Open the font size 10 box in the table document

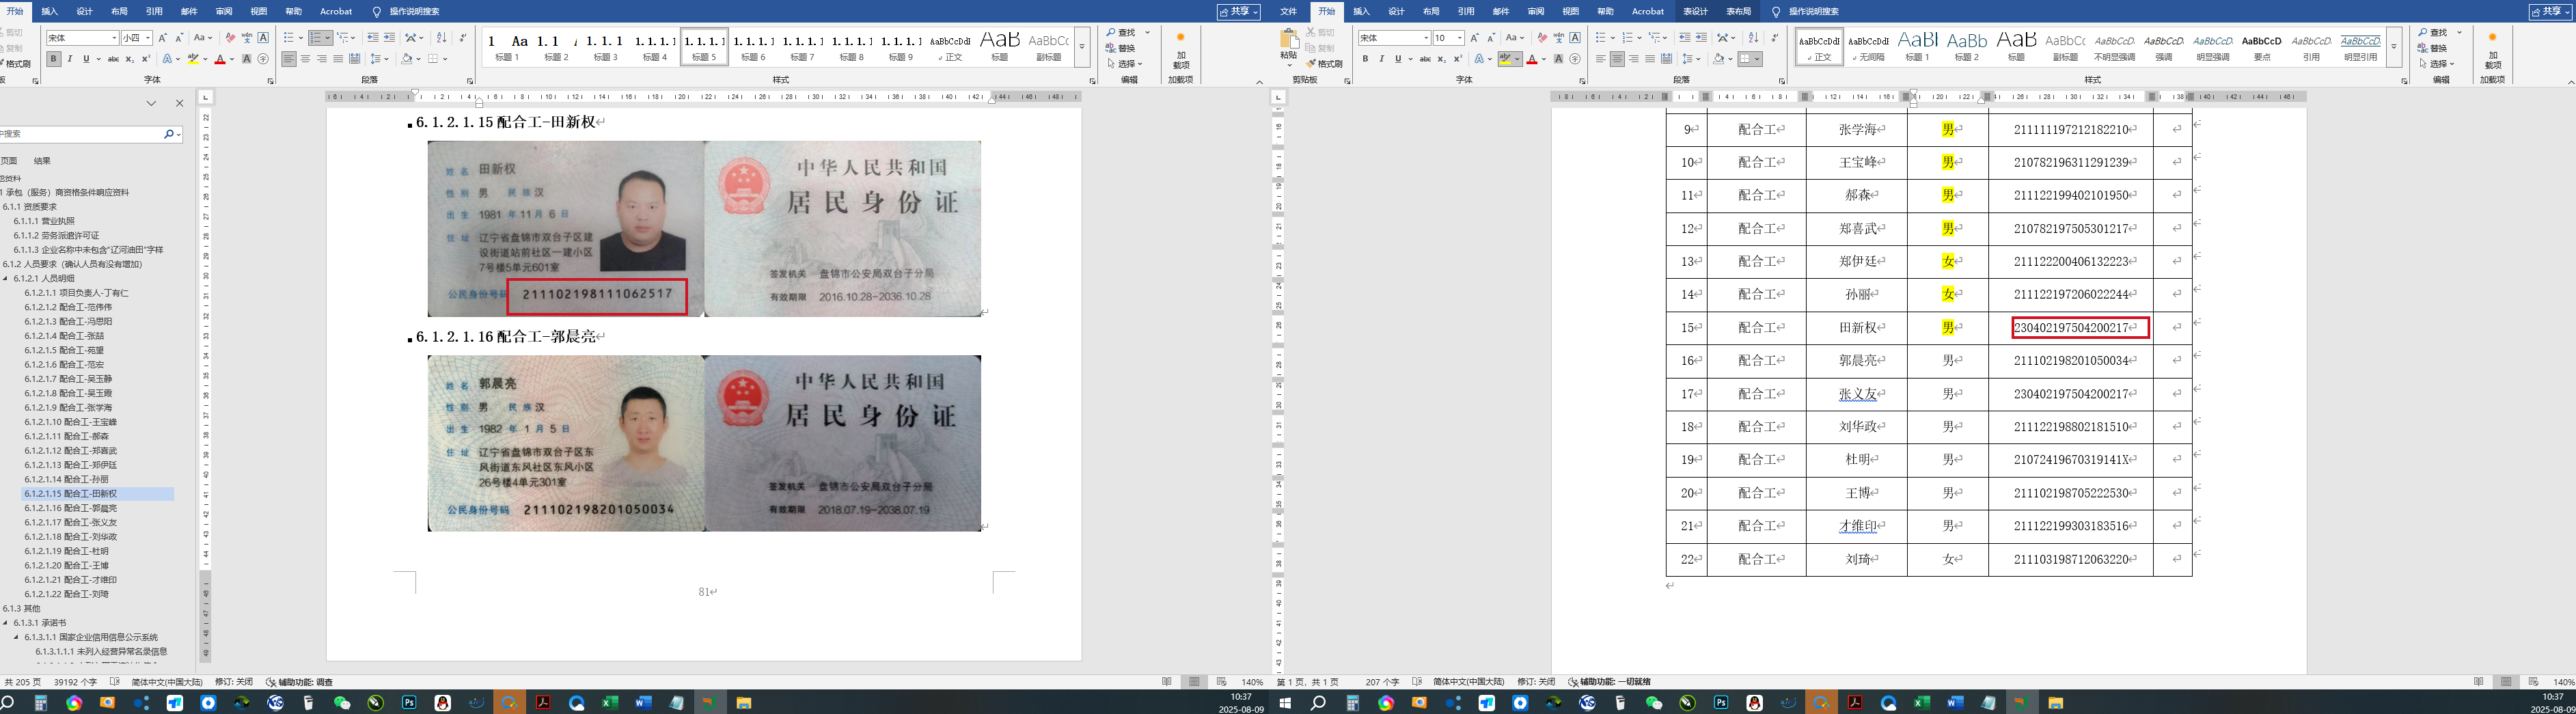click(1448, 38)
